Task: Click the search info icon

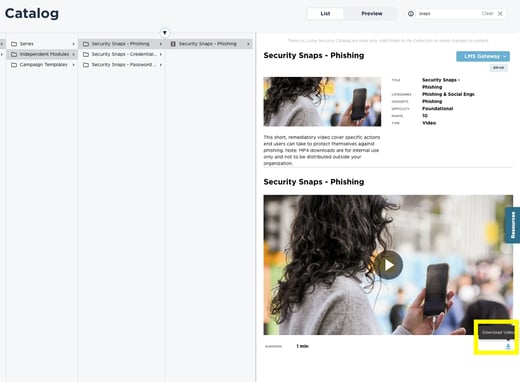Action: coord(411,14)
